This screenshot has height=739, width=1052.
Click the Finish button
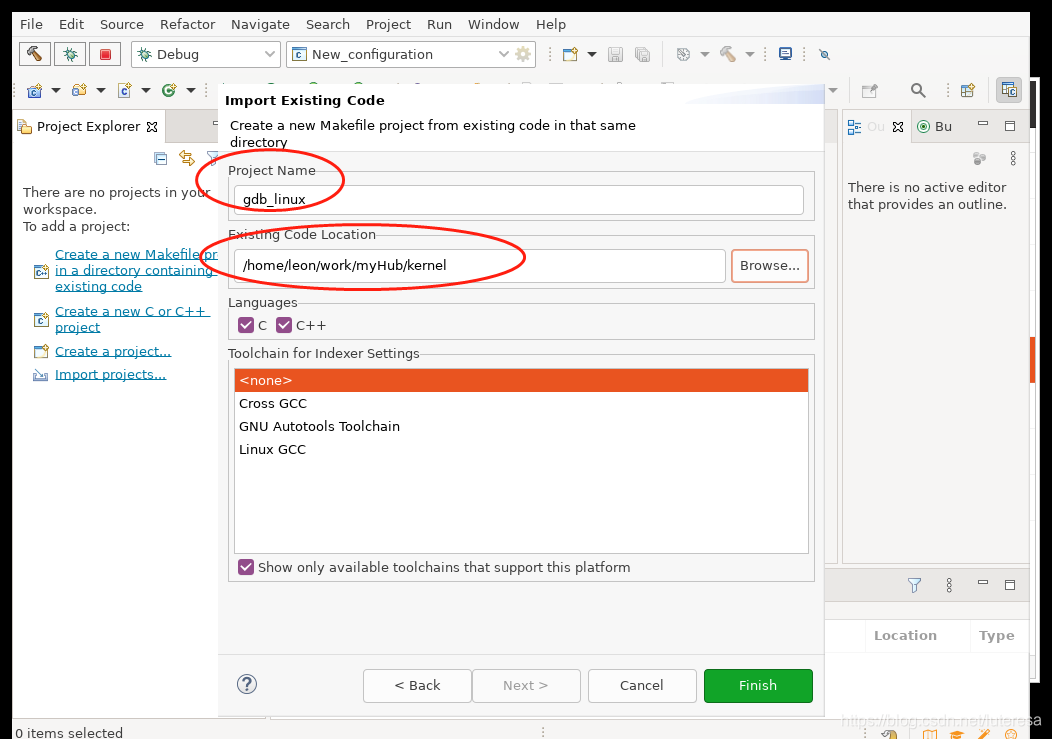tap(758, 685)
